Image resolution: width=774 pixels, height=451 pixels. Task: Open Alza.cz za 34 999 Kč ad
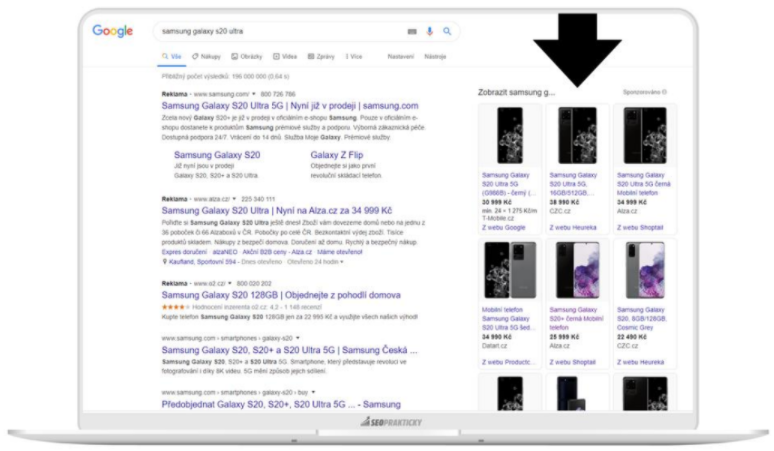point(276,211)
